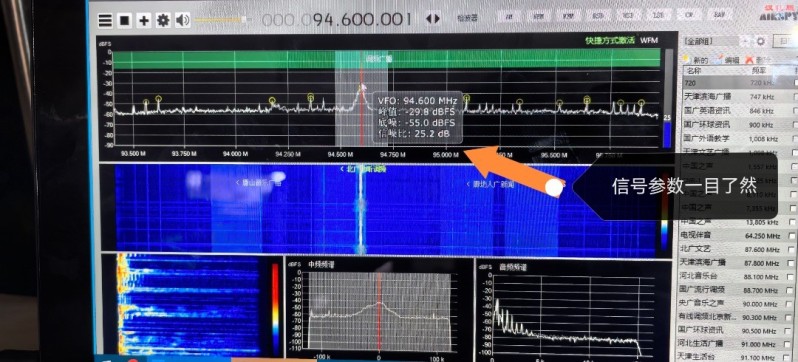
Task: Open frequency manager gear settings icon
Action: click(x=761, y=41)
